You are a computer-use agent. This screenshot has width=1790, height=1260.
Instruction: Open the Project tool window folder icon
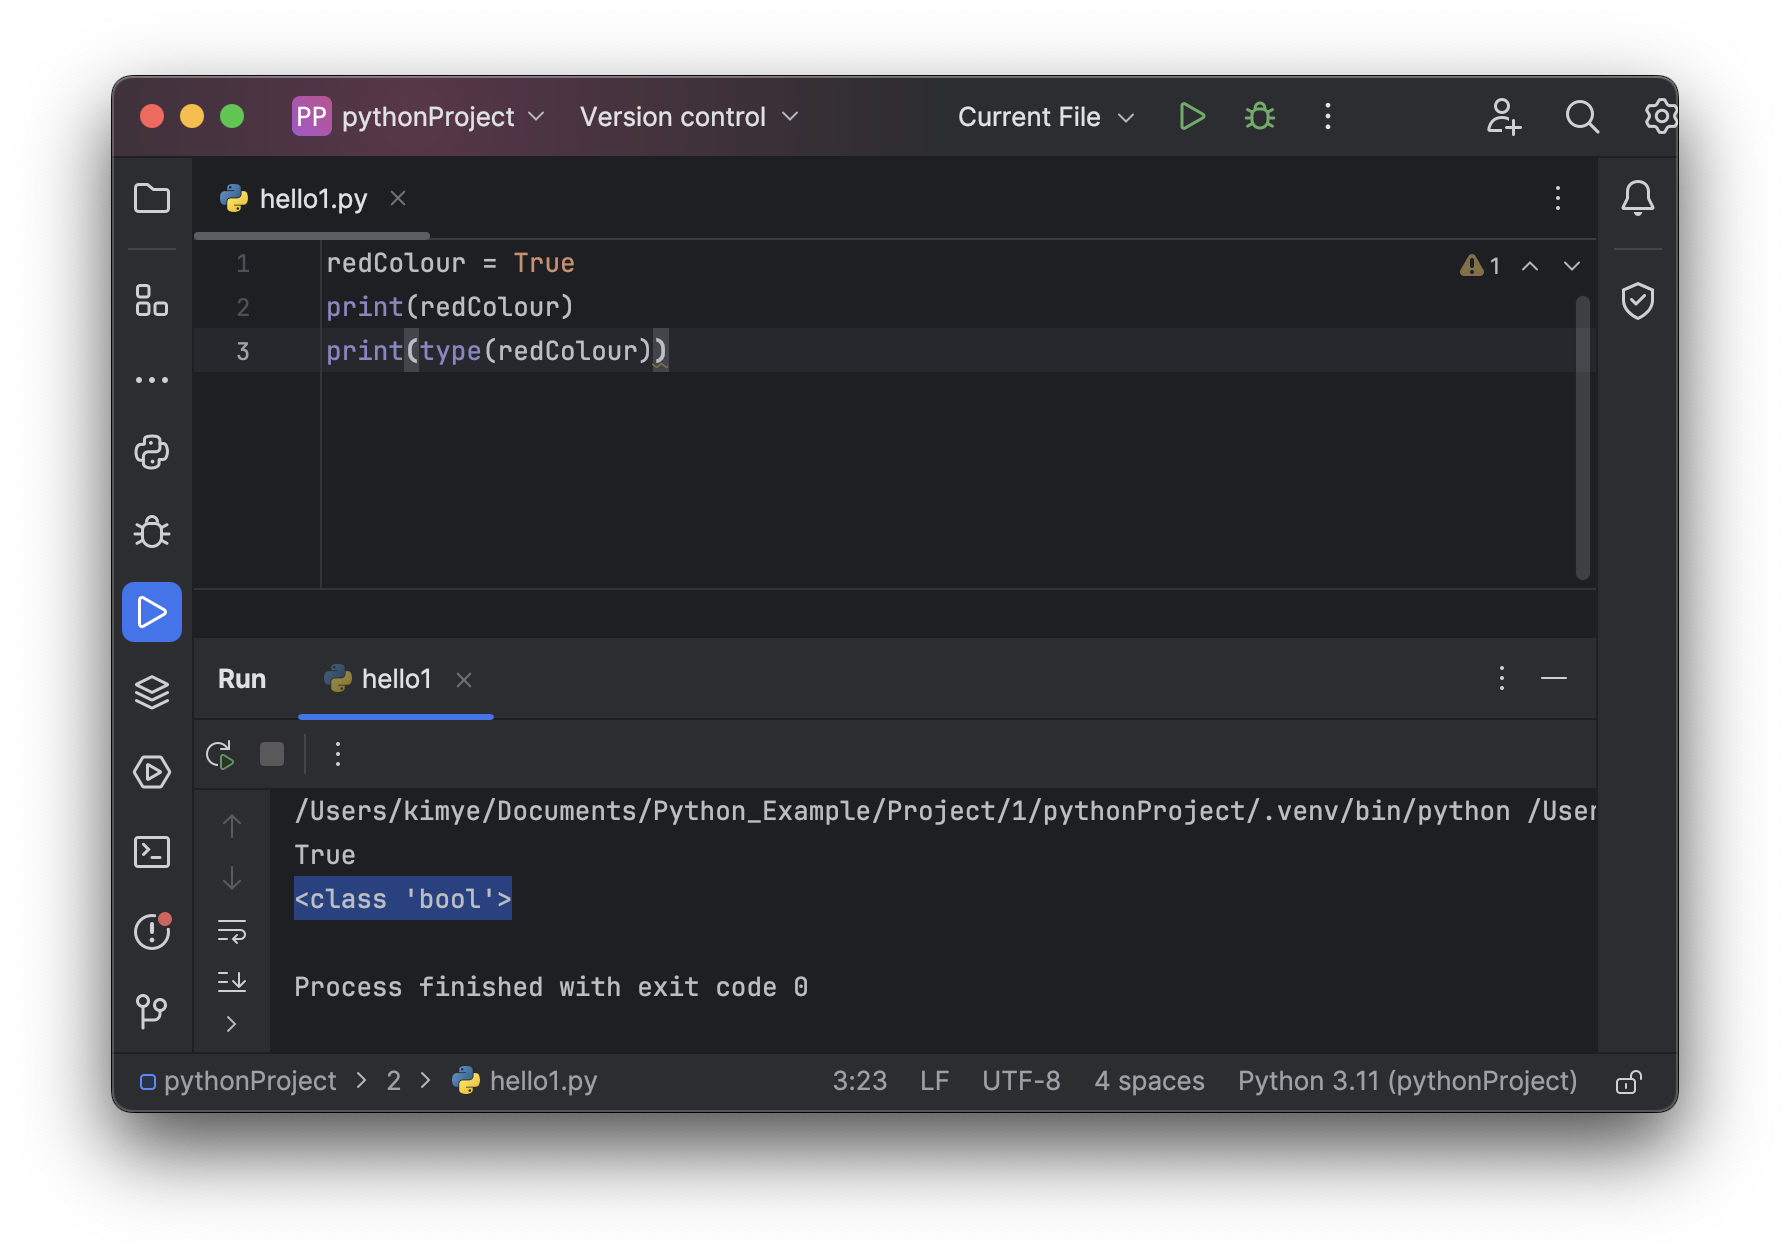tap(152, 198)
